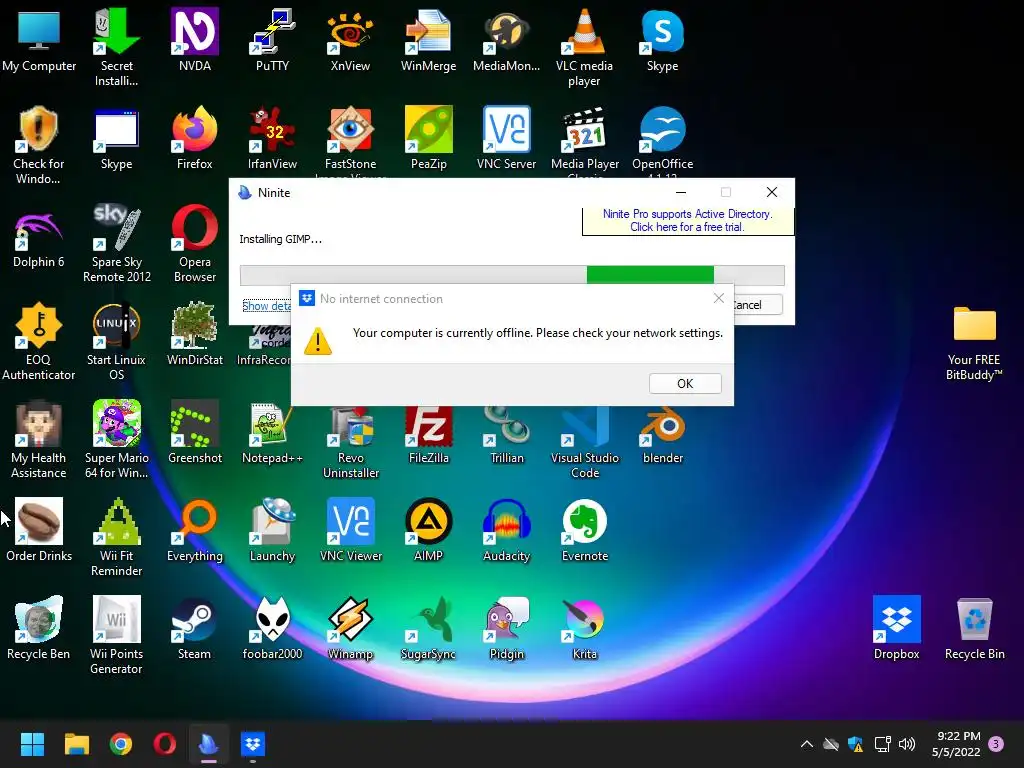This screenshot has height=768, width=1024.
Task: Switch to Ninite taskbar button
Action: [x=208, y=744]
